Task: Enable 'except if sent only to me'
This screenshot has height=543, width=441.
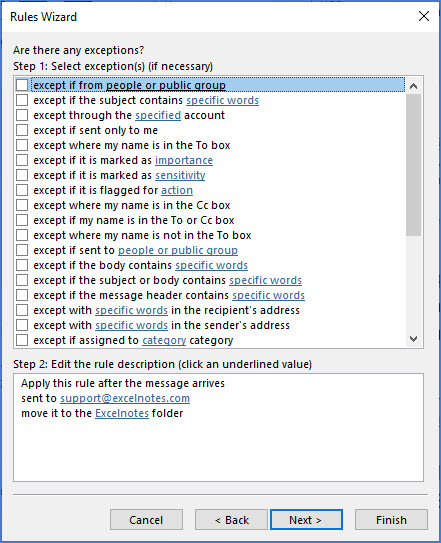Action: pos(22,130)
